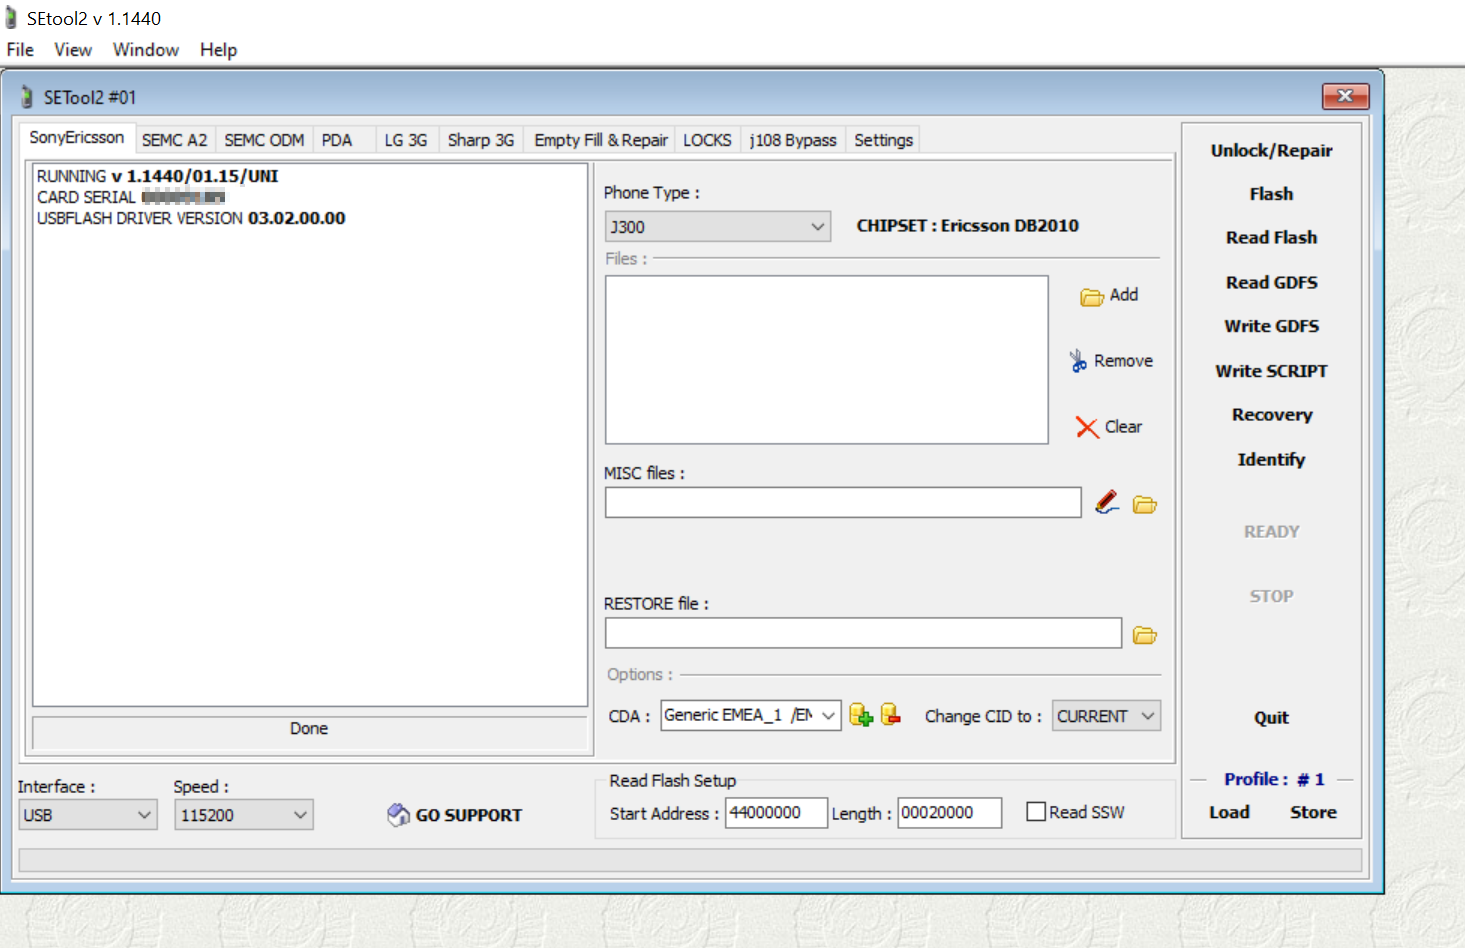Close the SETool2 #01 window
Viewport: 1465px width, 948px height.
point(1345,96)
